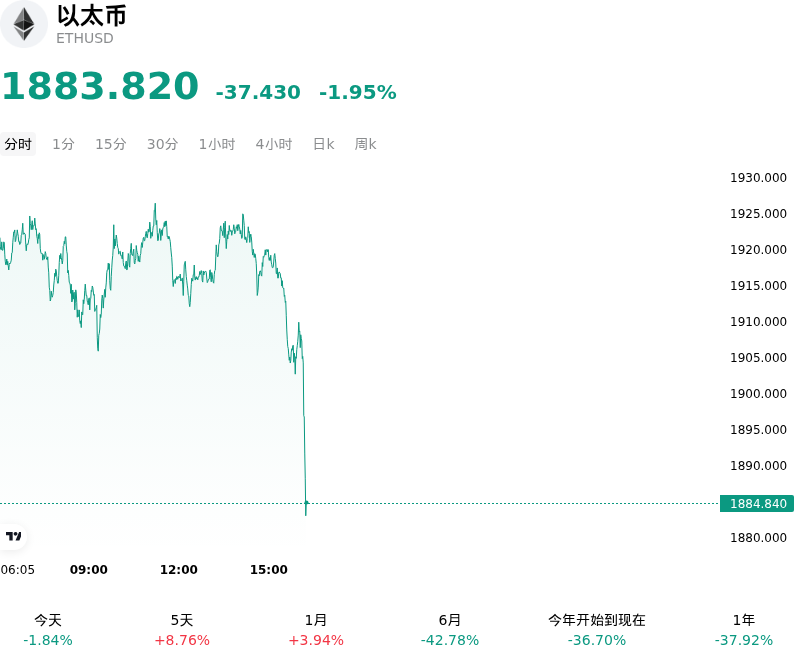Image resolution: width=800 pixels, height=660 pixels.
Task: Select the 分时 timeframe tab
Action: pyautogui.click(x=18, y=144)
